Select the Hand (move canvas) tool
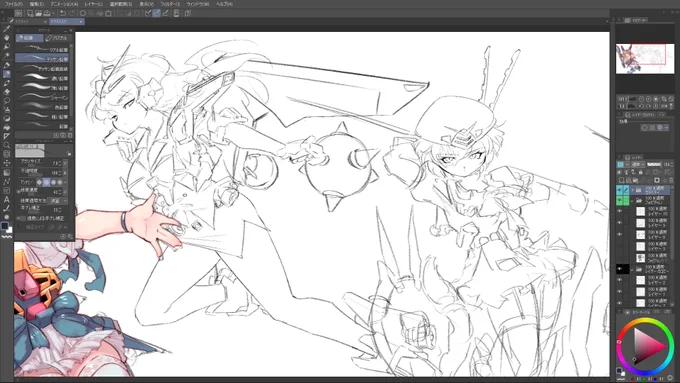 pos(7,38)
